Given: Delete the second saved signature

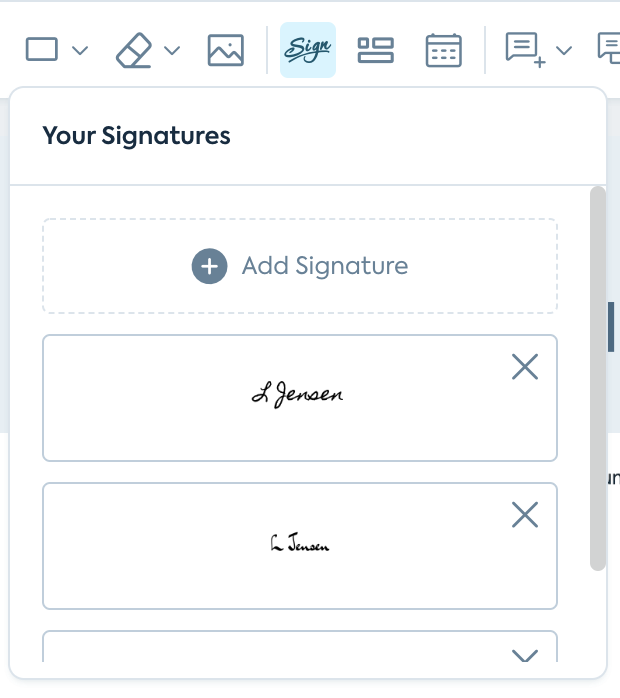Looking at the screenshot, I should pos(525,515).
